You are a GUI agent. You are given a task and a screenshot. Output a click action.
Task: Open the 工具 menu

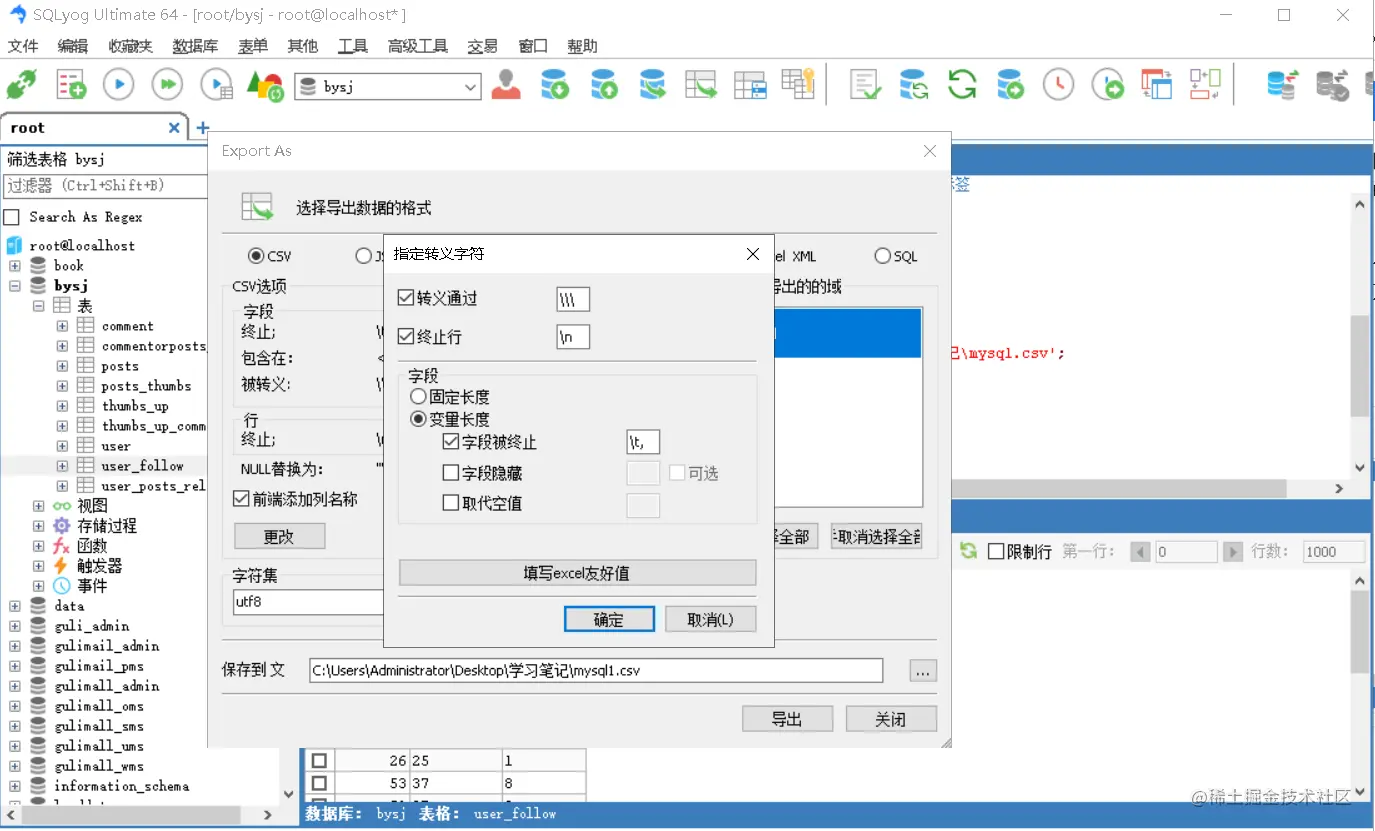point(352,46)
